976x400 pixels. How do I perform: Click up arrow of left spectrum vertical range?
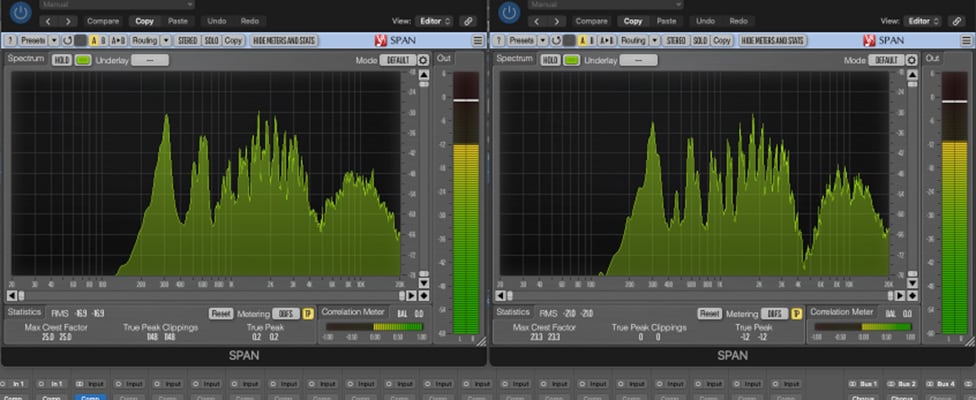[424, 75]
